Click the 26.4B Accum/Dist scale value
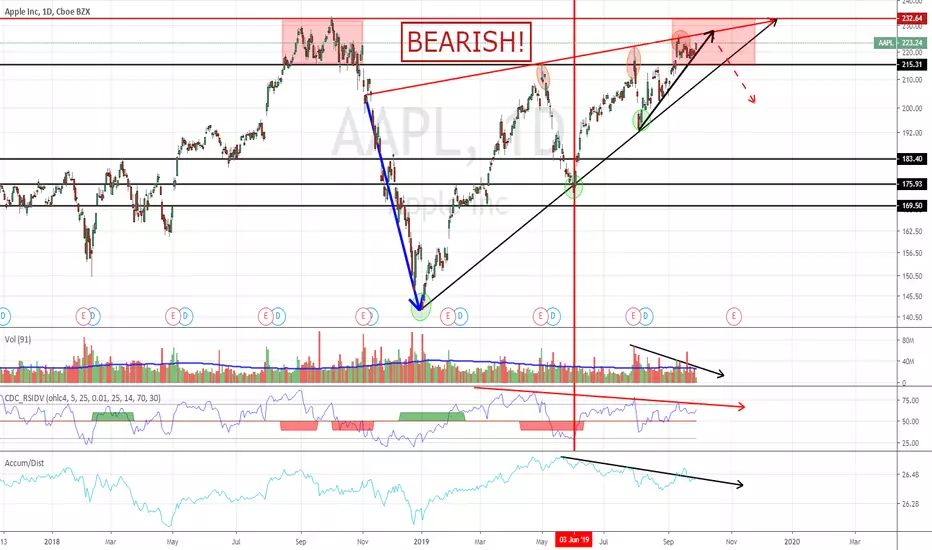This screenshot has height=550, width=932. (x=911, y=474)
